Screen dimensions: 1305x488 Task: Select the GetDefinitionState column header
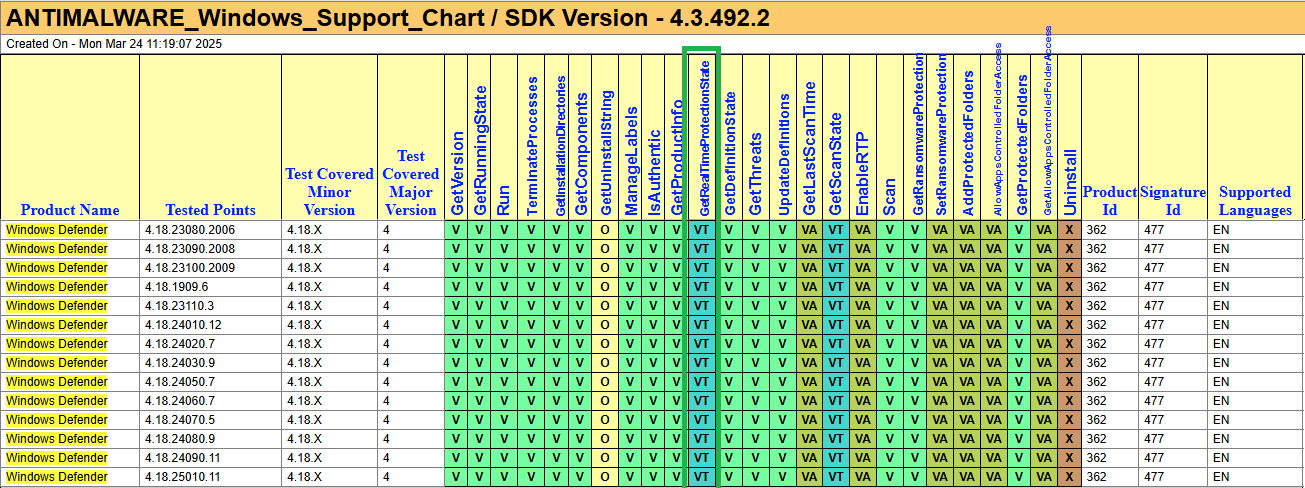729,152
